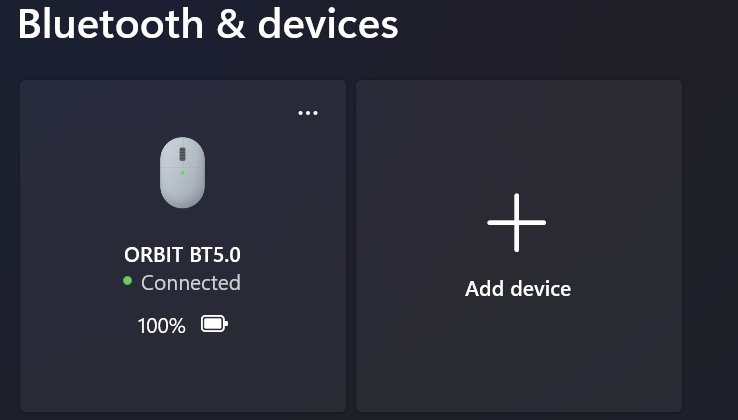Click the green LED on the mouse picture

[x=183, y=173]
